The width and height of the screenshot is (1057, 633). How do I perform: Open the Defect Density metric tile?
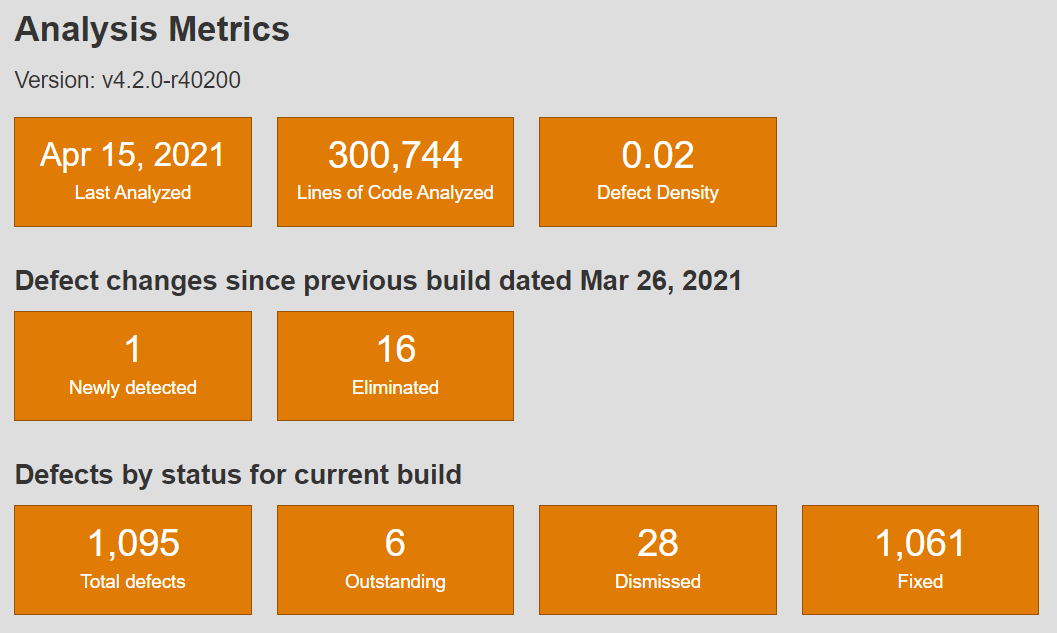(x=657, y=171)
